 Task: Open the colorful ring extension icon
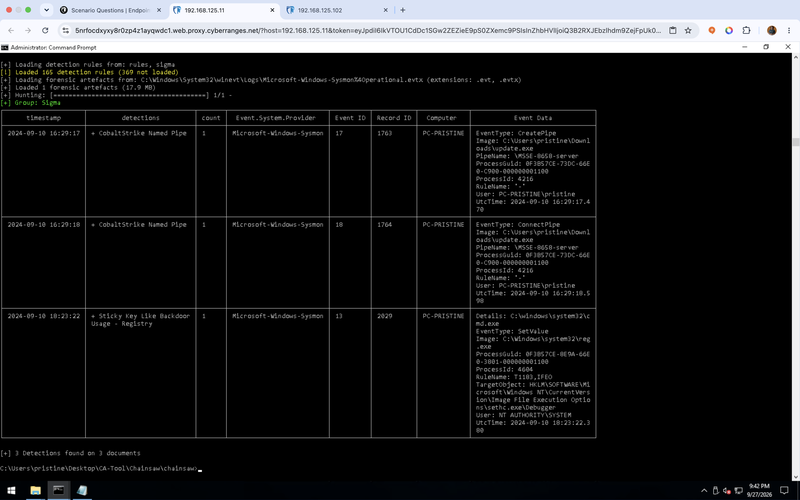coord(729,31)
